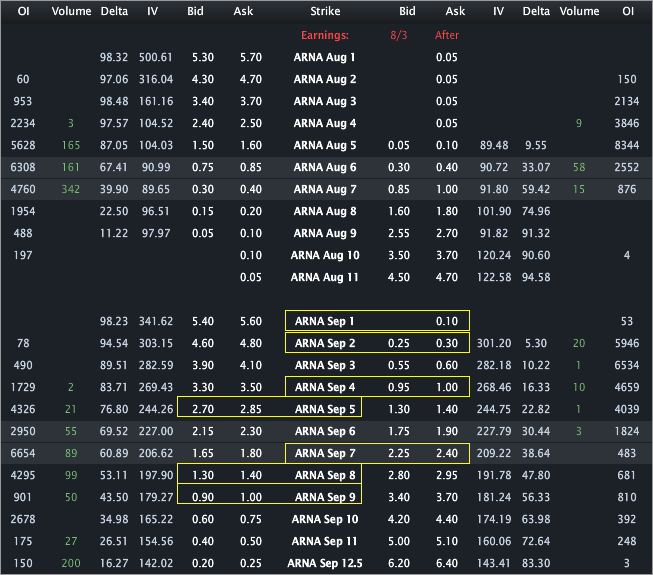Click put ask 0.10 for Sep 1

coord(447,321)
